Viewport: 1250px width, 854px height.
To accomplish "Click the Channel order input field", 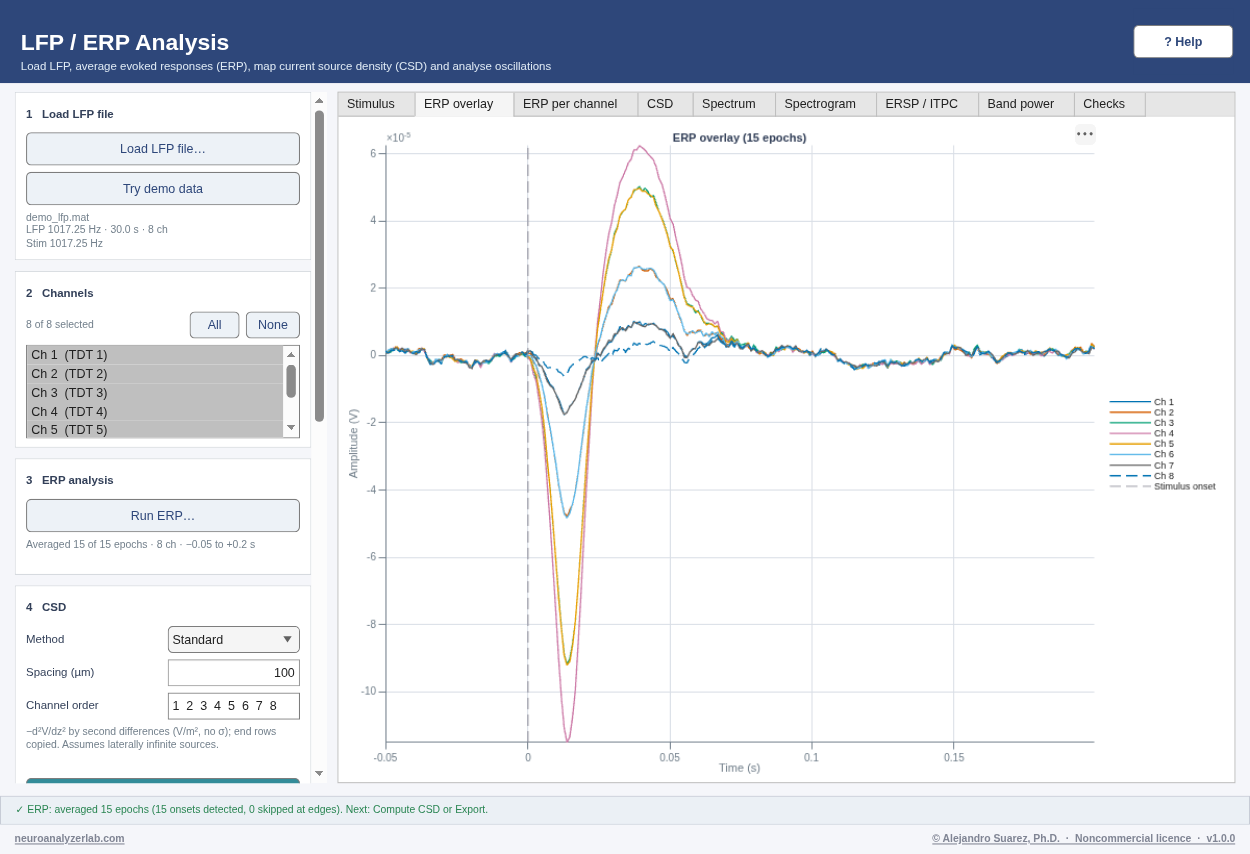I will pos(234,706).
